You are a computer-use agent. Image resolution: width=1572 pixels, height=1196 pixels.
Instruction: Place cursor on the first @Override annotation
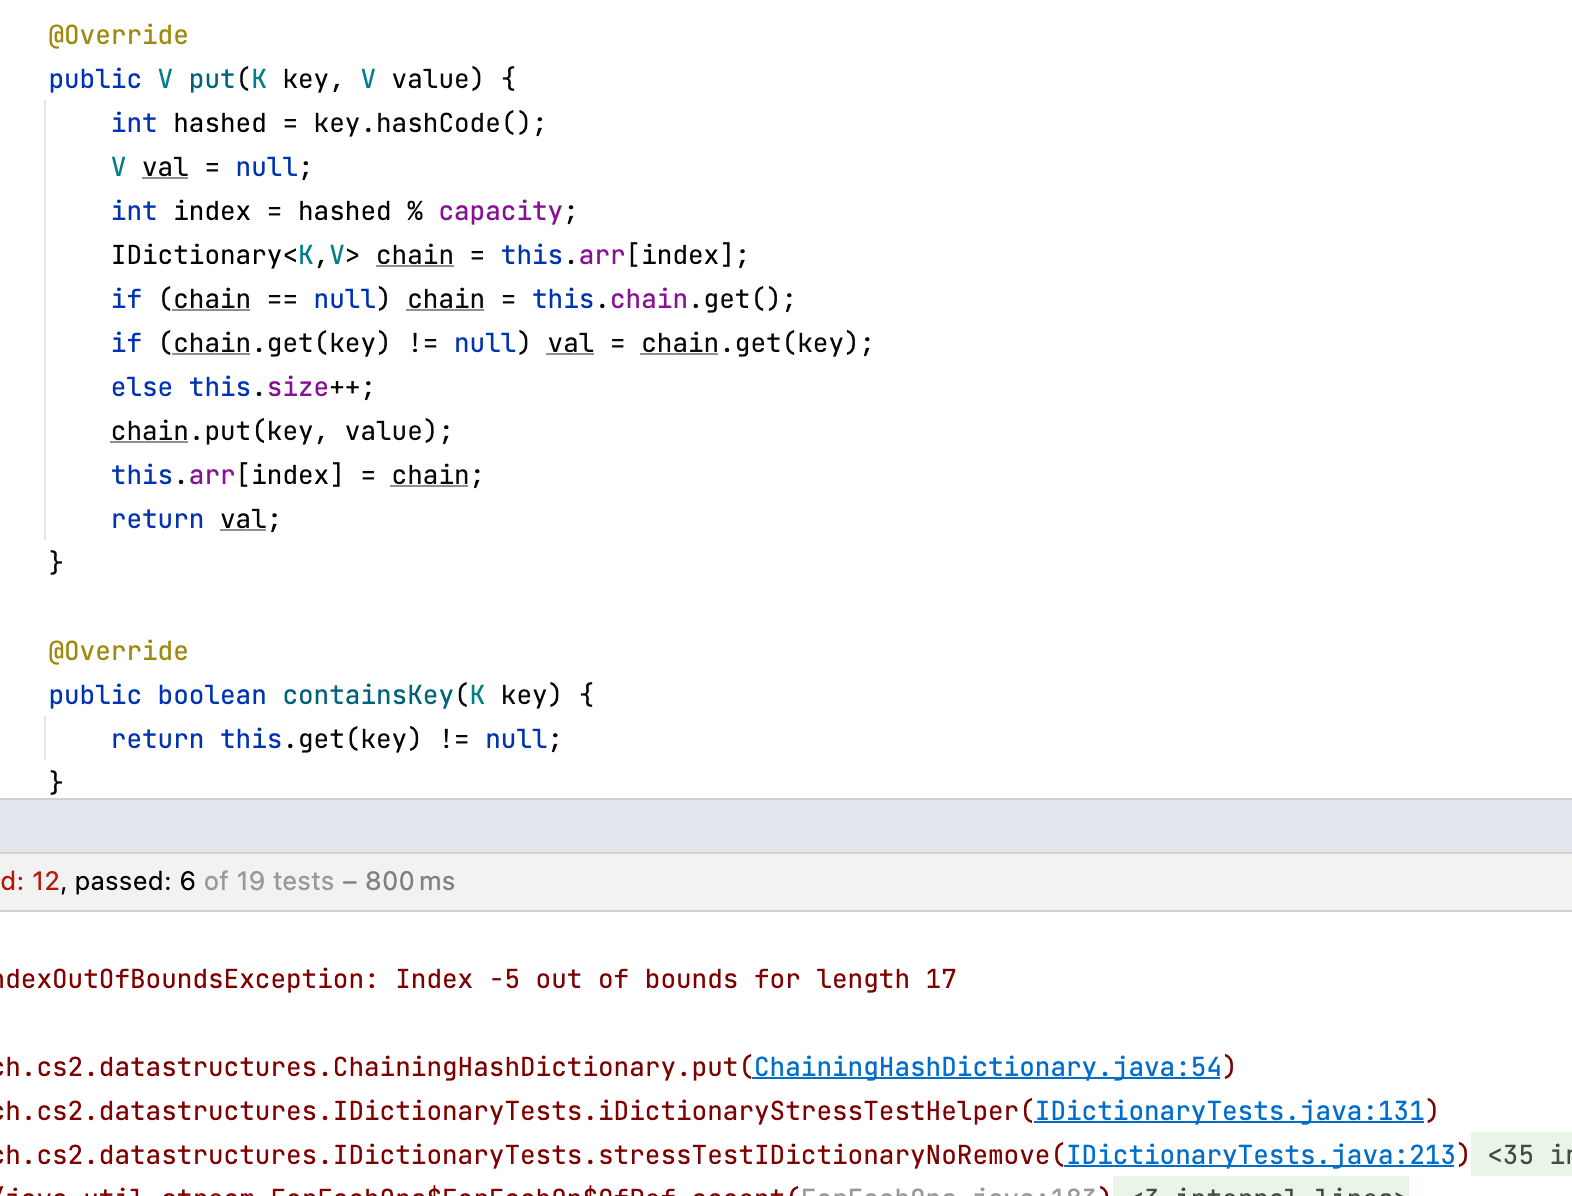point(118,35)
